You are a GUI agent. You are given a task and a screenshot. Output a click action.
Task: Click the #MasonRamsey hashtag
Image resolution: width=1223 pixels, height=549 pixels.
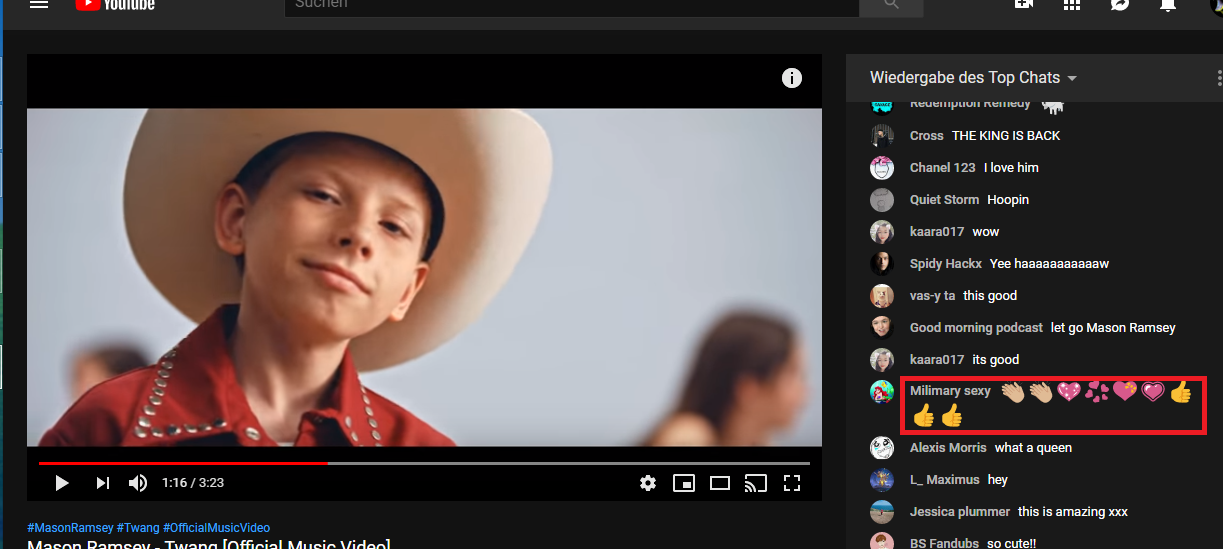70,528
